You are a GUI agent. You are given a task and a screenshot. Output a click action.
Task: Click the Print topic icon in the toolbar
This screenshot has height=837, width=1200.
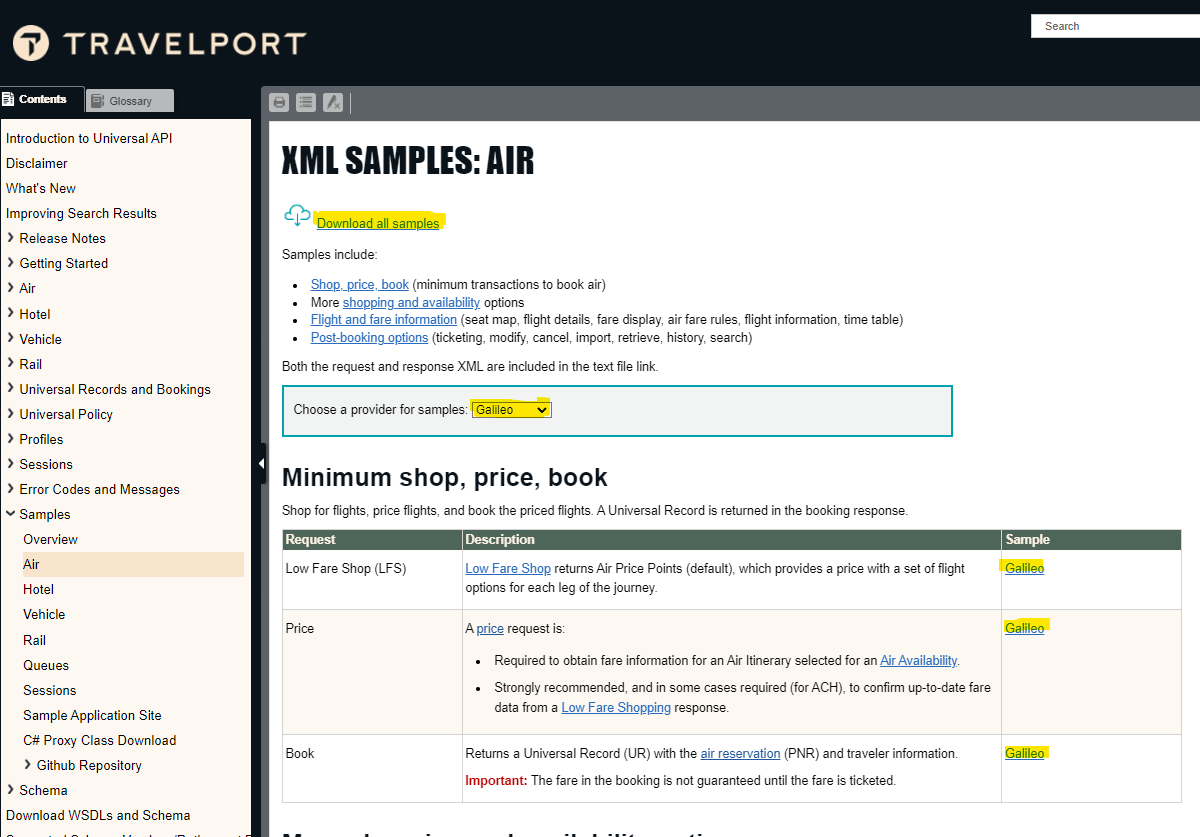[x=279, y=102]
